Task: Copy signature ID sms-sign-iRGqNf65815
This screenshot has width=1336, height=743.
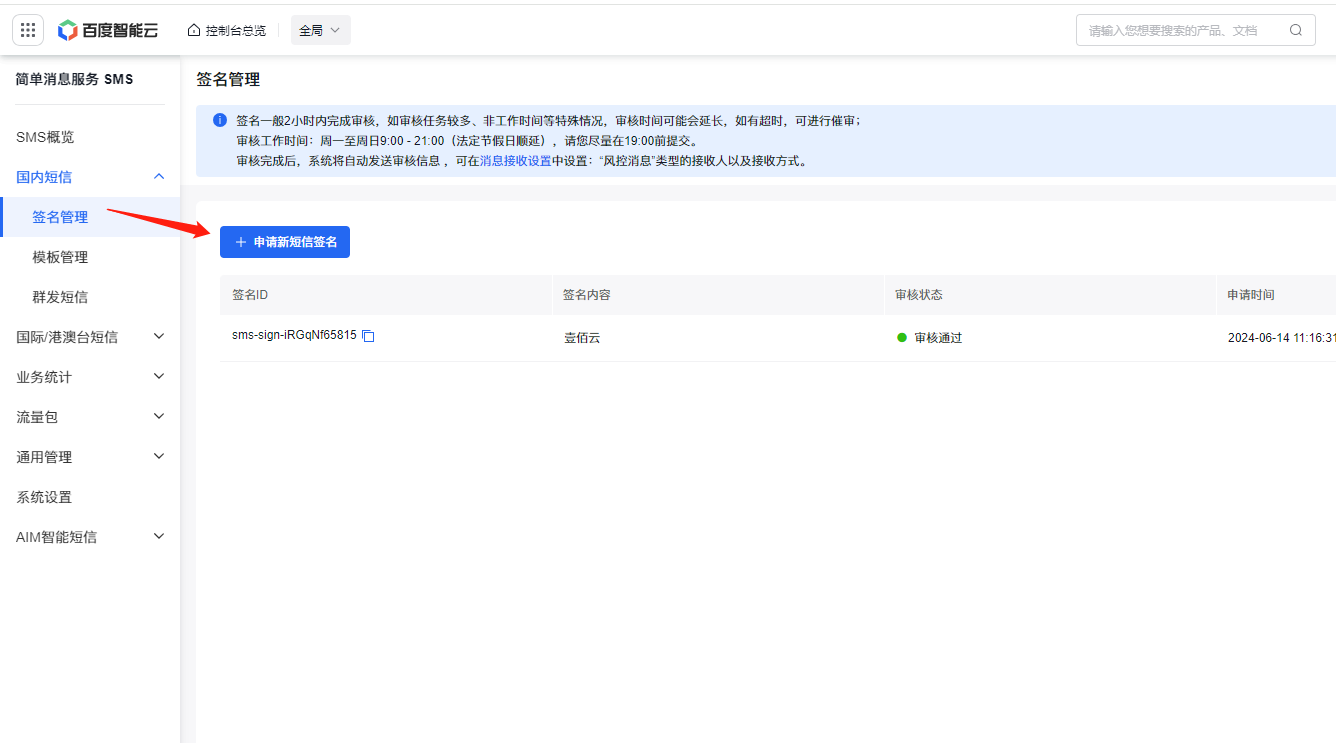Action: pos(368,336)
